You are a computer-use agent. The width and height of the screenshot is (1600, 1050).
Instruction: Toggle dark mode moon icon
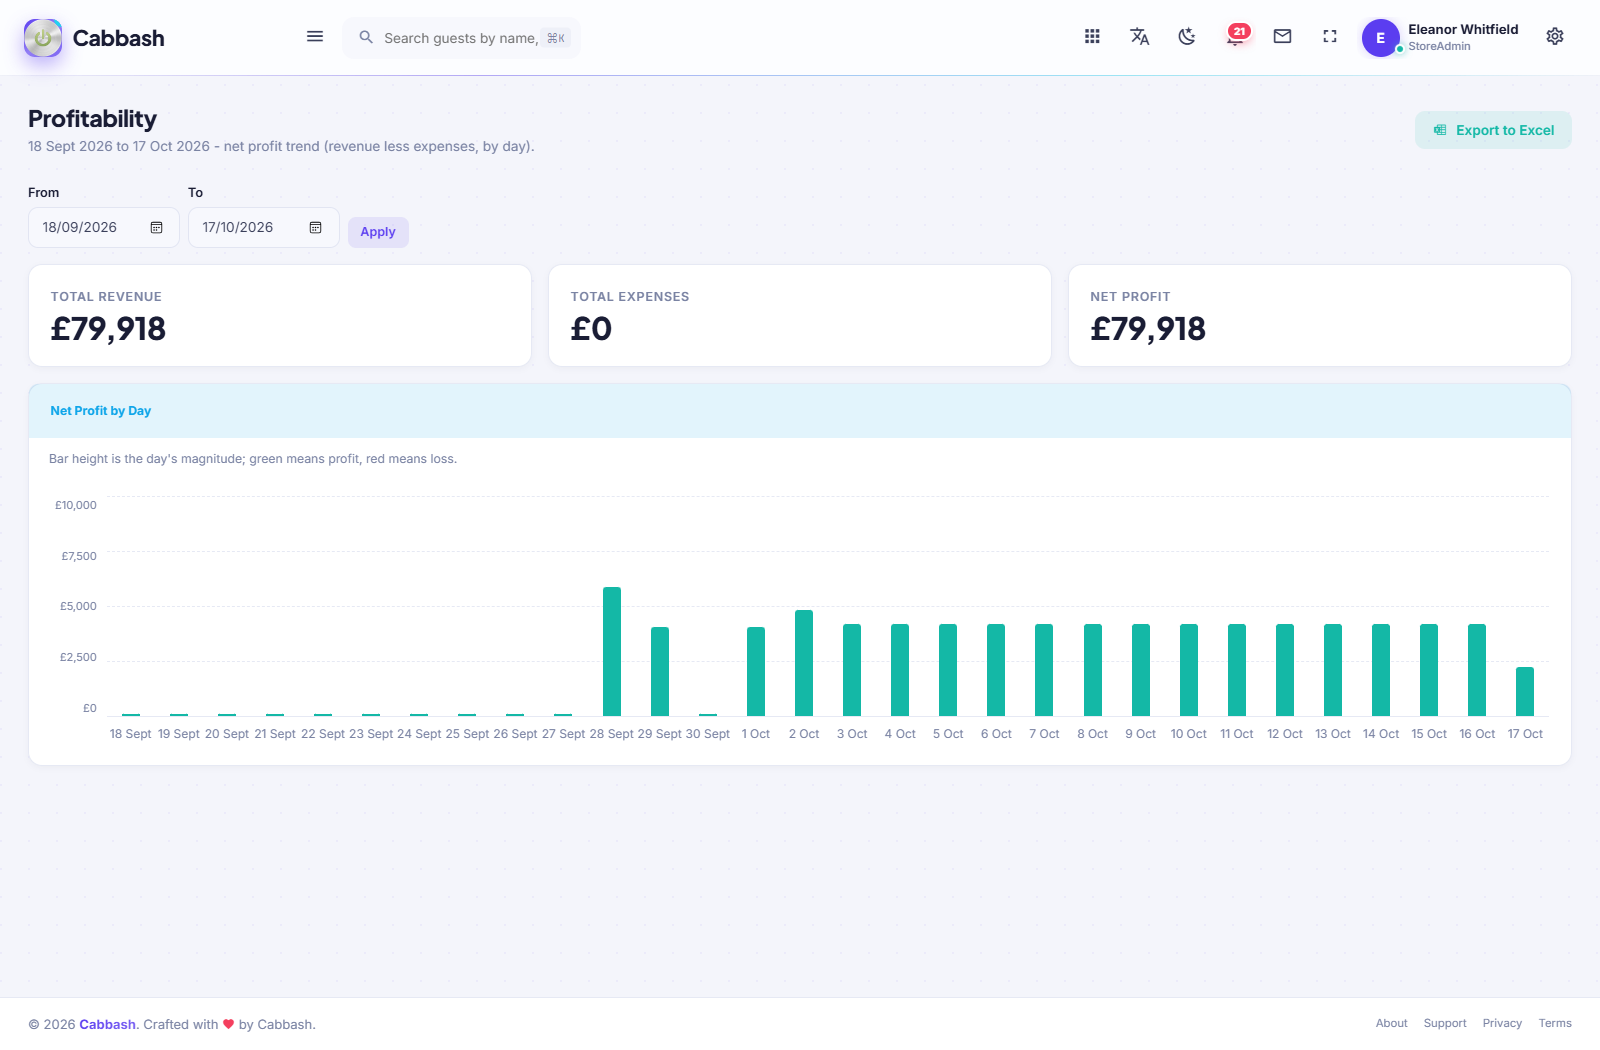tap(1187, 37)
